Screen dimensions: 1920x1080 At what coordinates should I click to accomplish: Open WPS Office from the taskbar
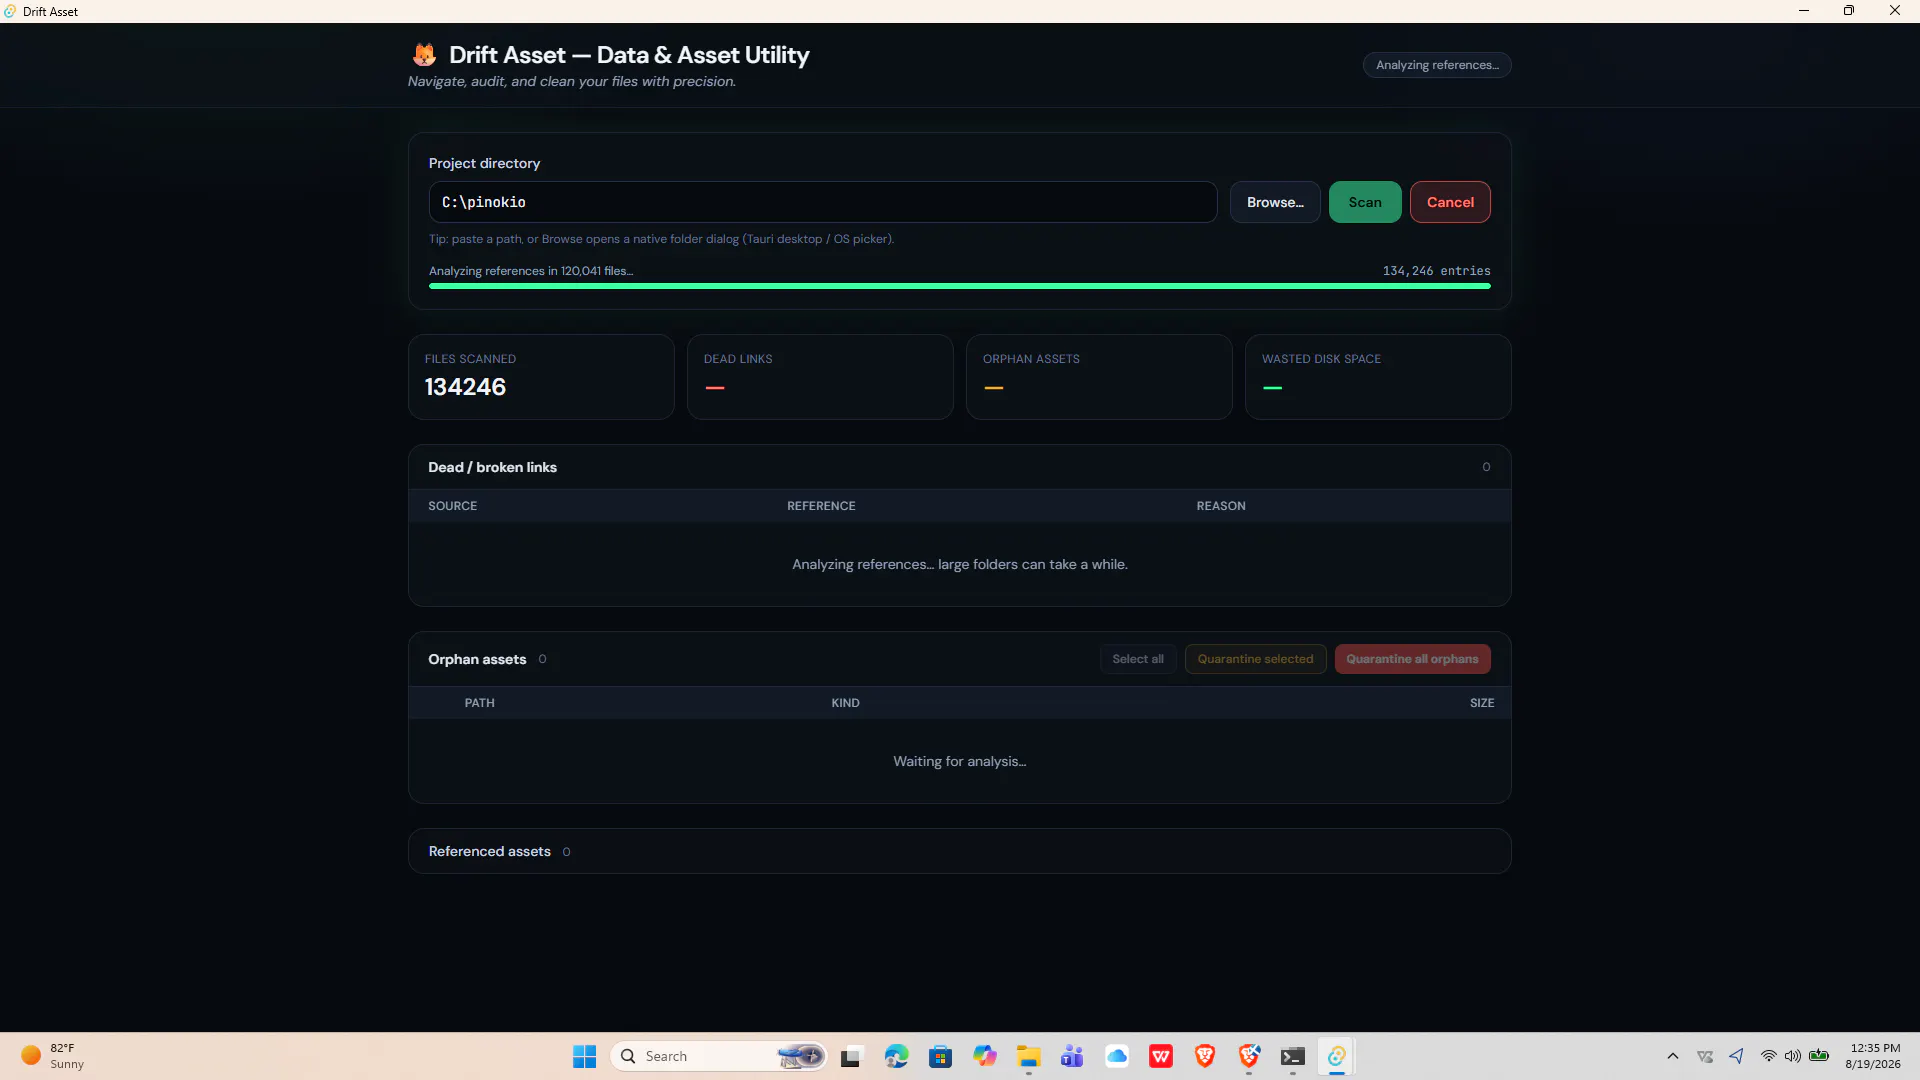pos(1161,1056)
